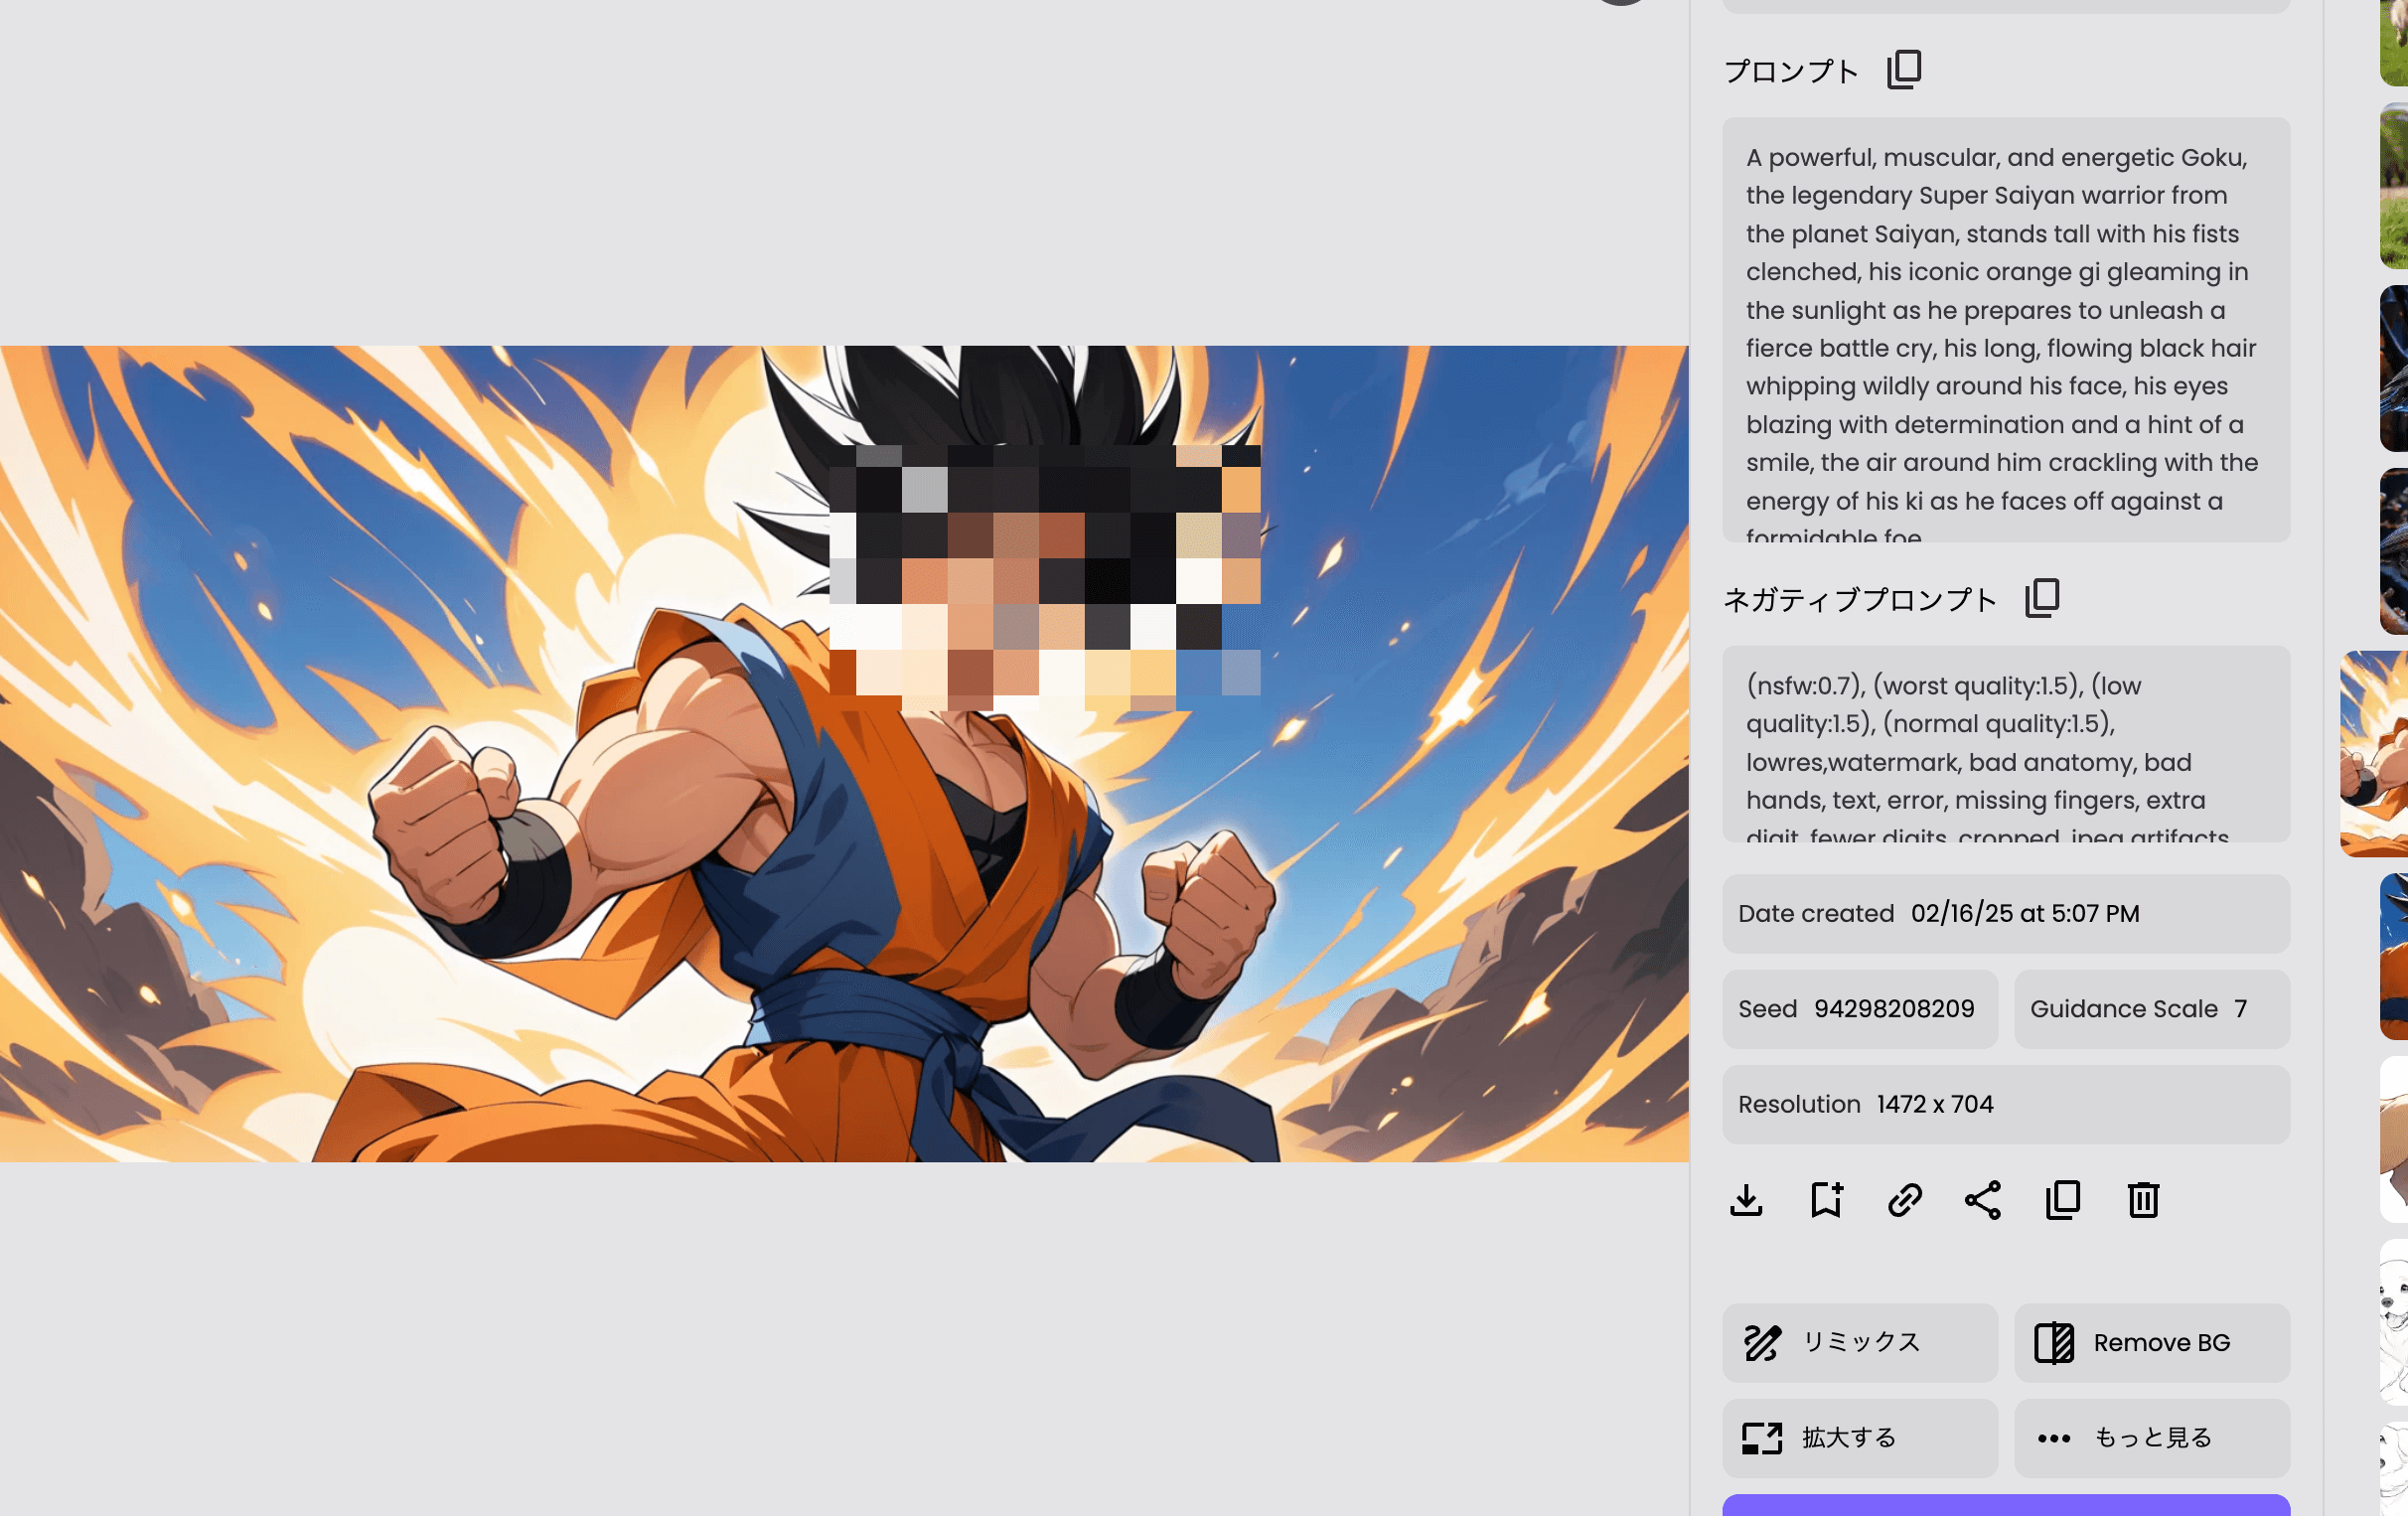Image resolution: width=2408 pixels, height=1516 pixels.
Task: Share the image with the share icon
Action: tap(1983, 1200)
